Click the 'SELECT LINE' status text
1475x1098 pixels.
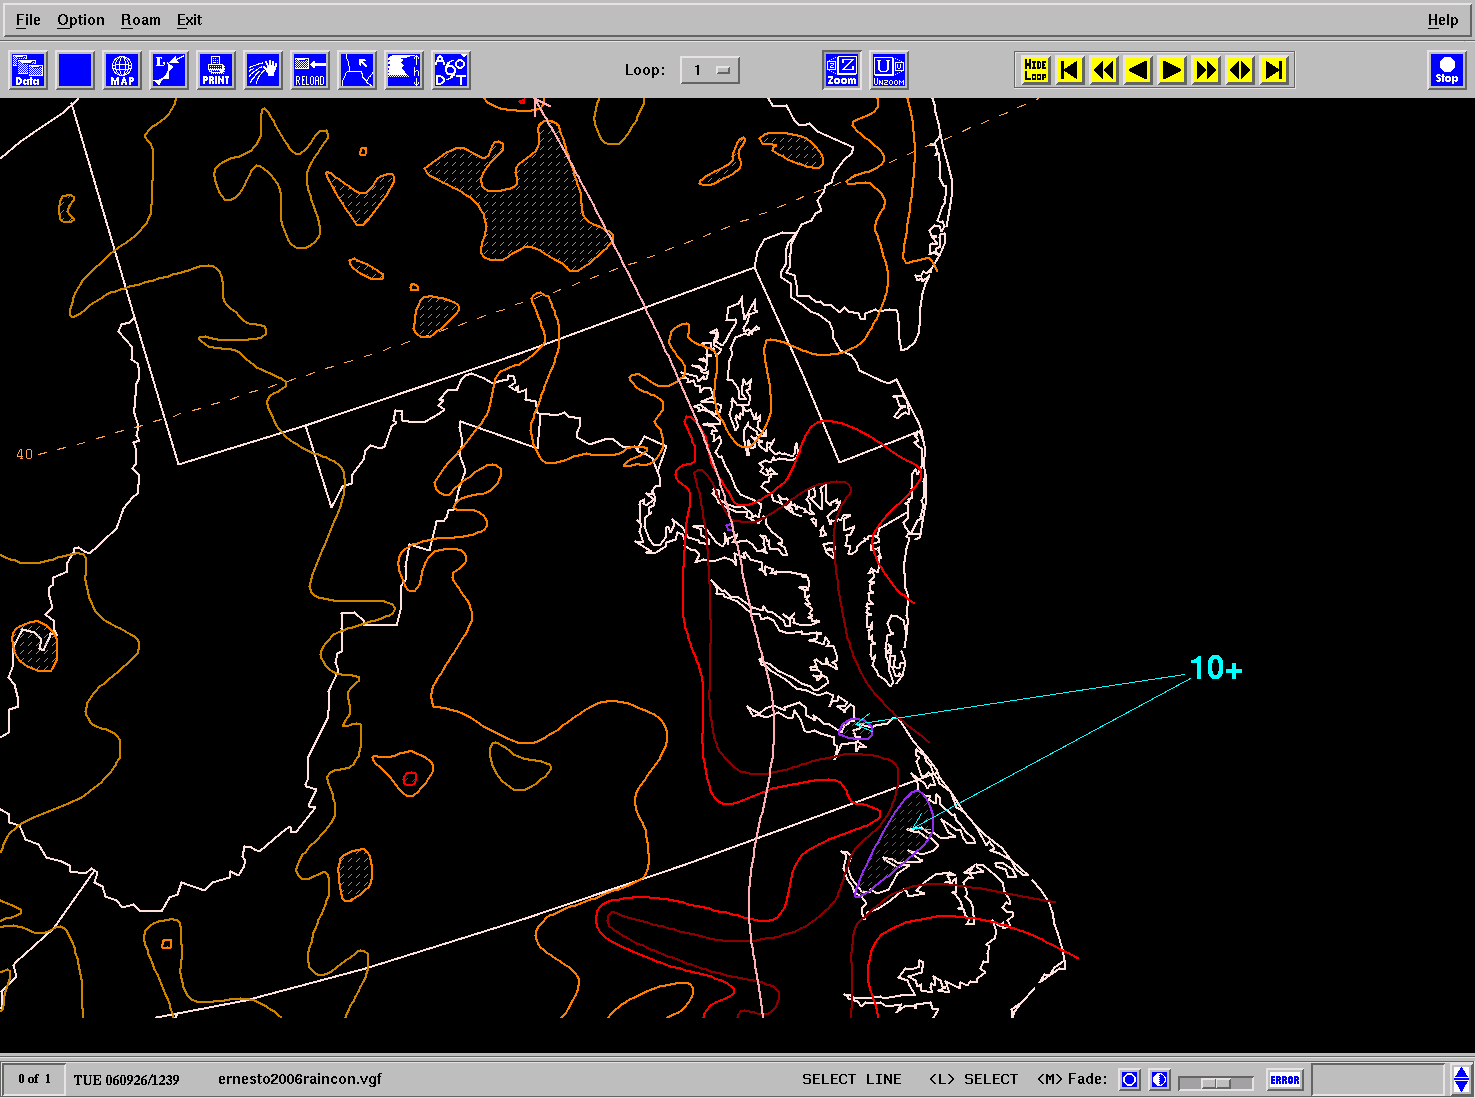point(852,1080)
